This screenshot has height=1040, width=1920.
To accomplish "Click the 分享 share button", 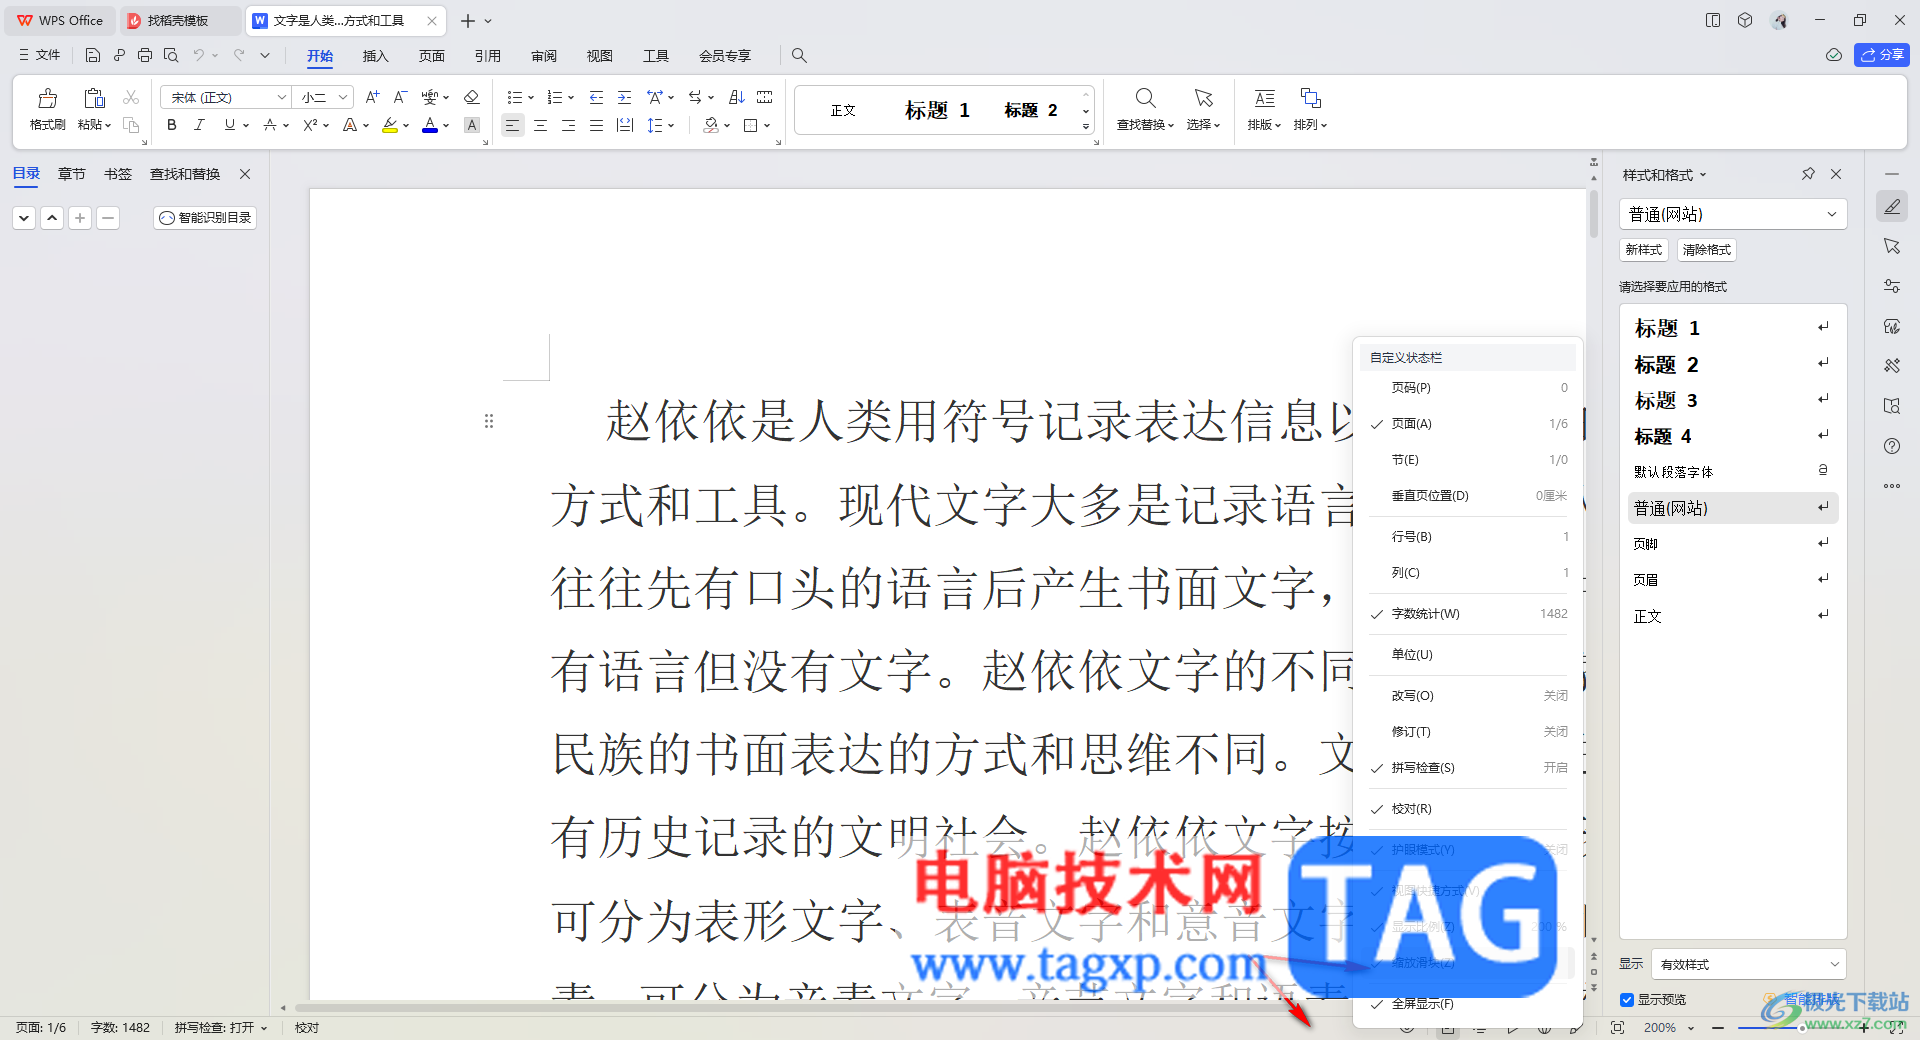I will (x=1881, y=55).
